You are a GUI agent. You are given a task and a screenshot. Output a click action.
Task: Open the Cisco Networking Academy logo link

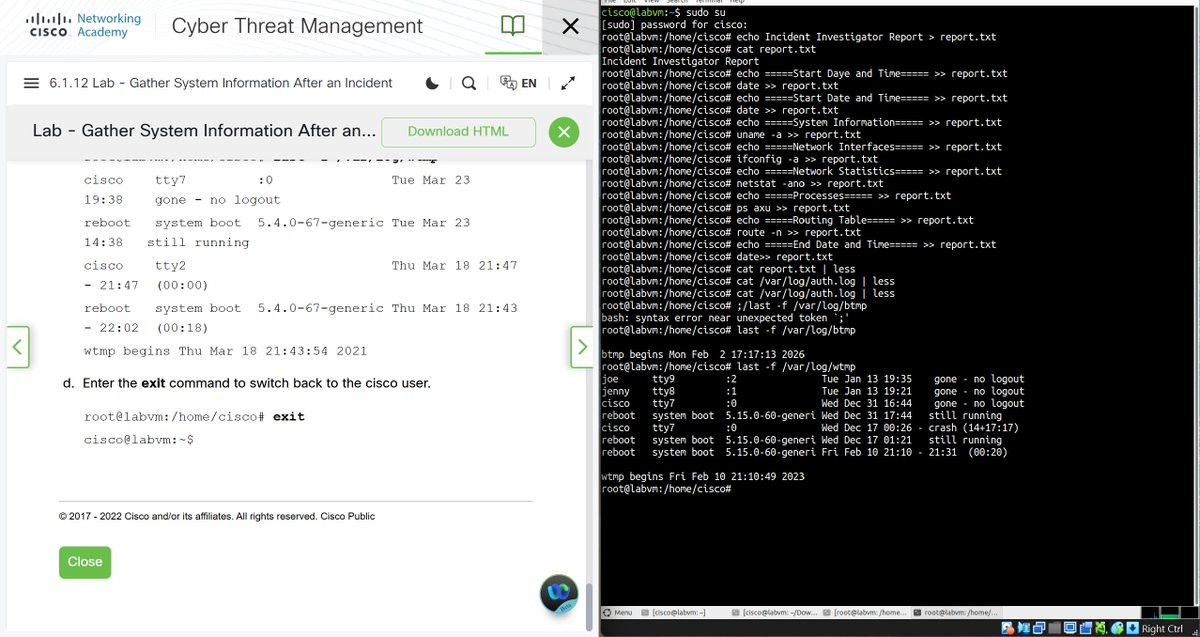pyautogui.click(x=85, y=25)
